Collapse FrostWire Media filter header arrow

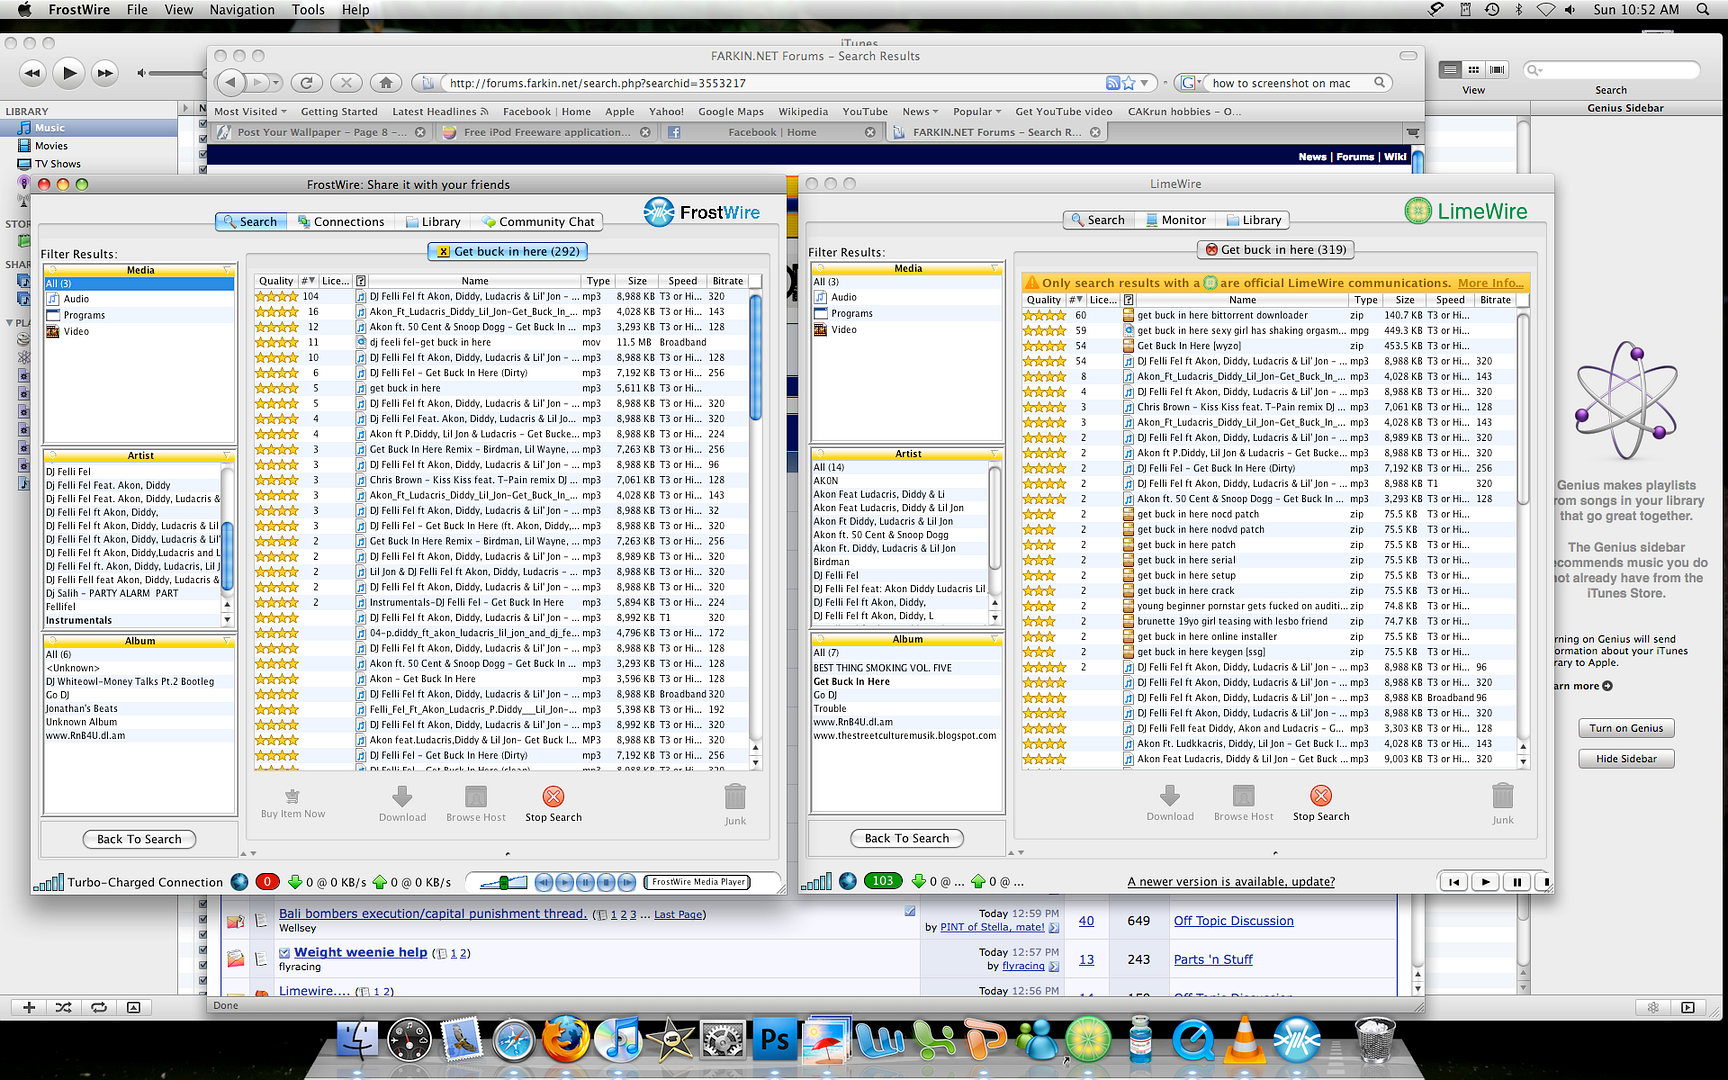pyautogui.click(x=228, y=270)
